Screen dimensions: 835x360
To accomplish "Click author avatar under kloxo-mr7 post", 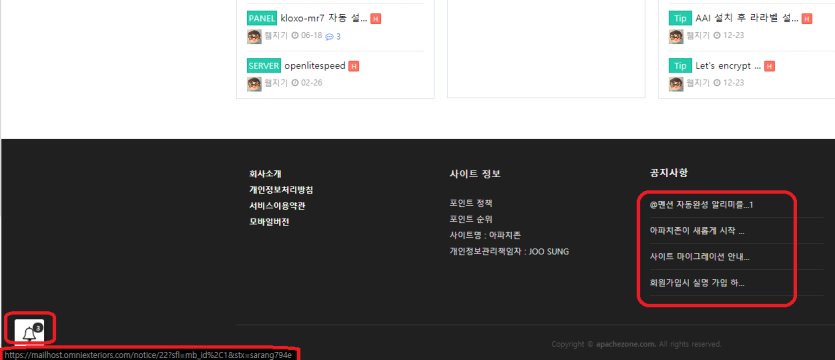I will point(254,36).
